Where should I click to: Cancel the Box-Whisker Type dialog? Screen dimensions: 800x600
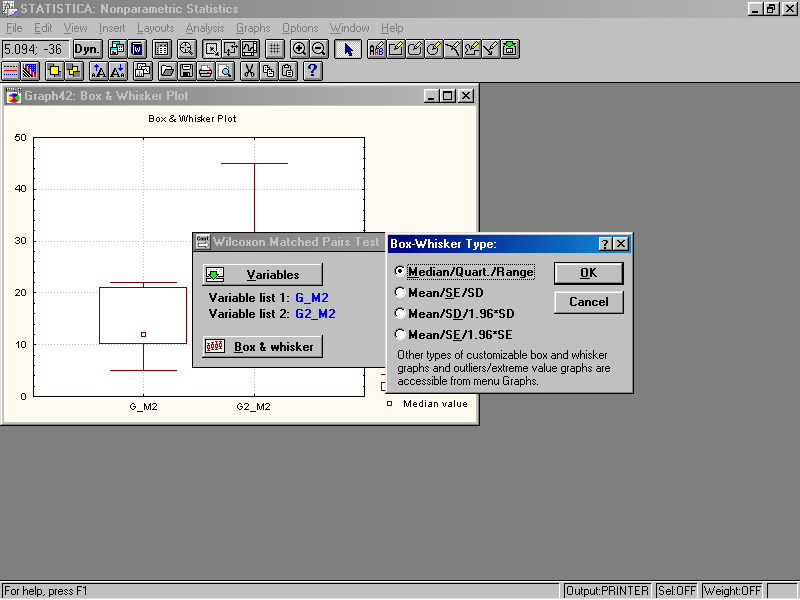pos(588,302)
